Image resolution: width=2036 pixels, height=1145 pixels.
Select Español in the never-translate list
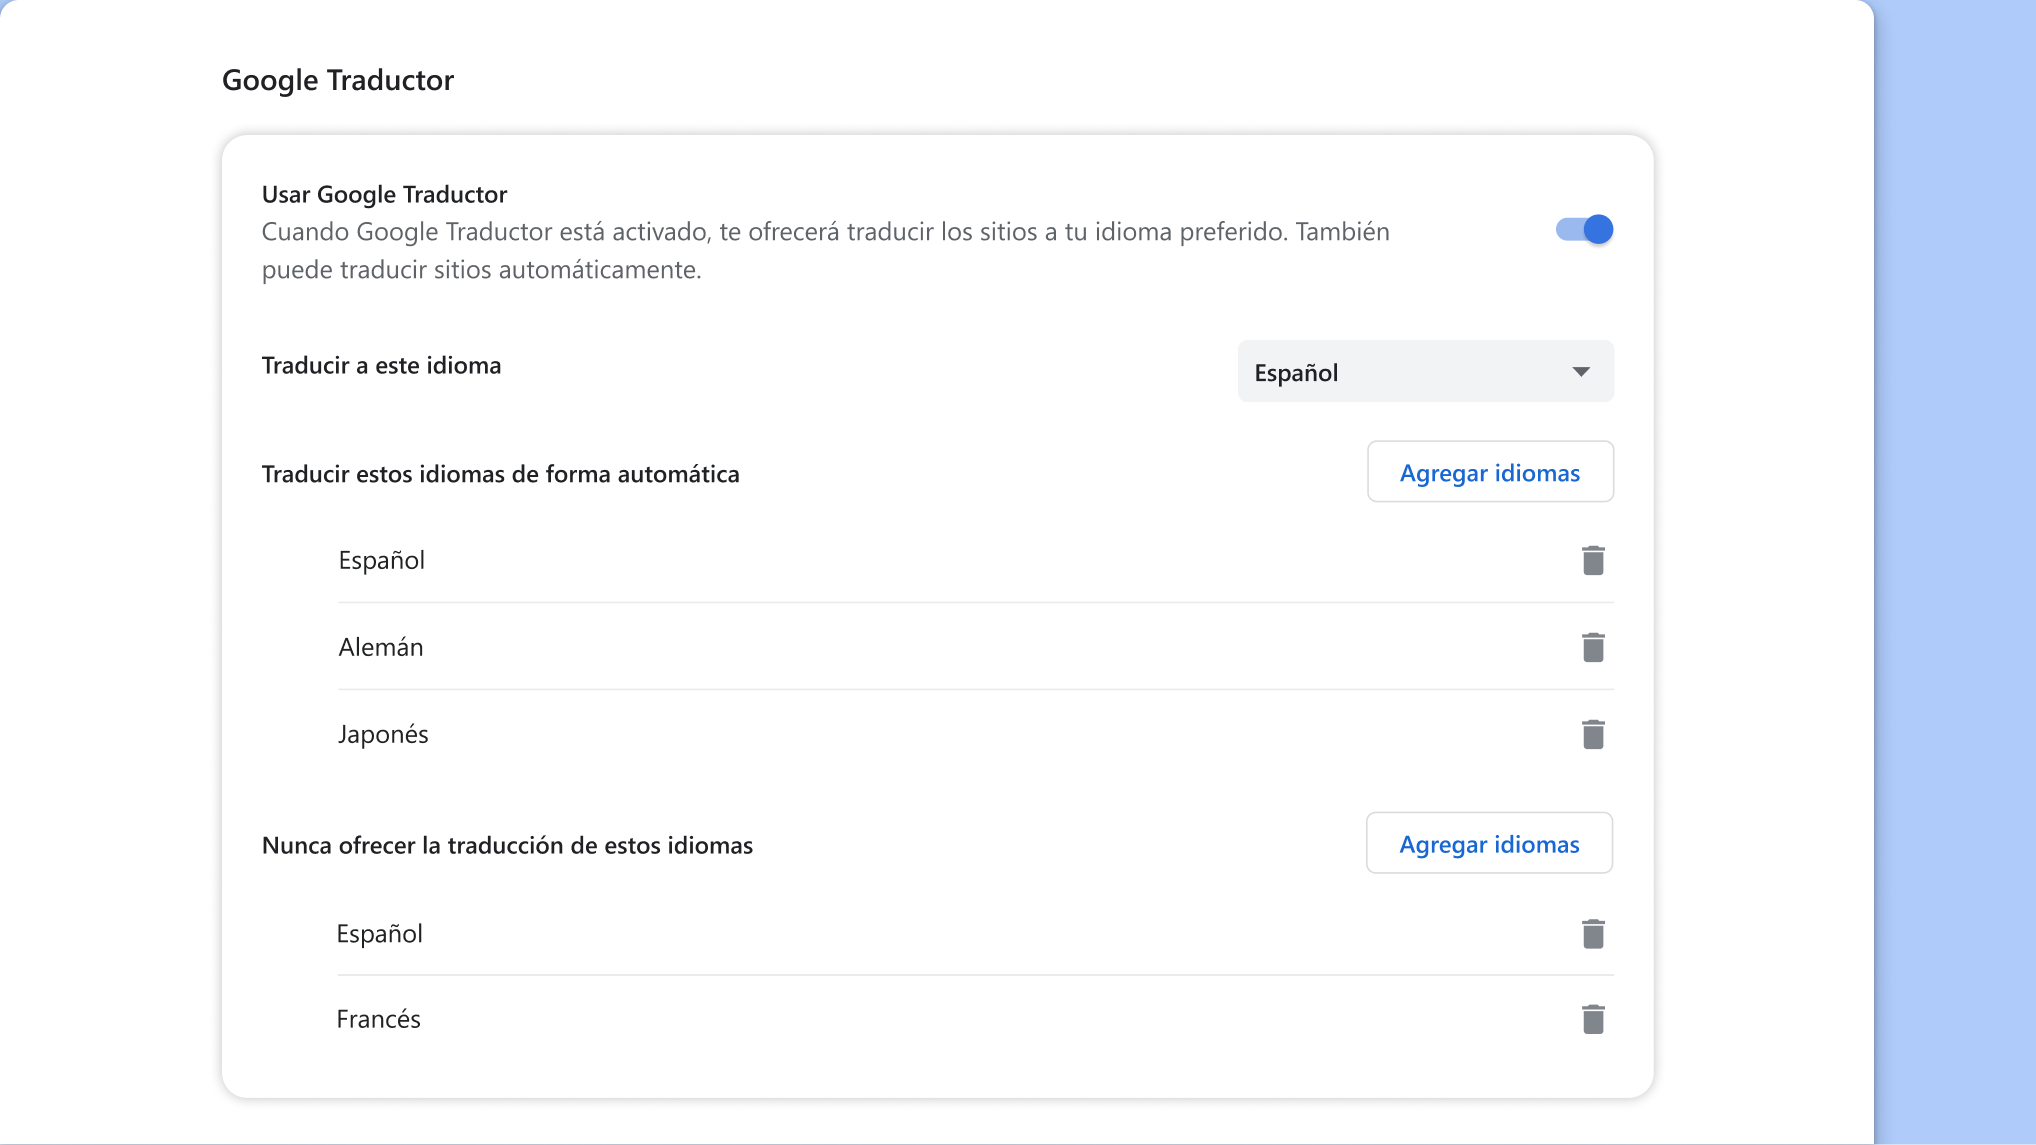click(x=380, y=933)
